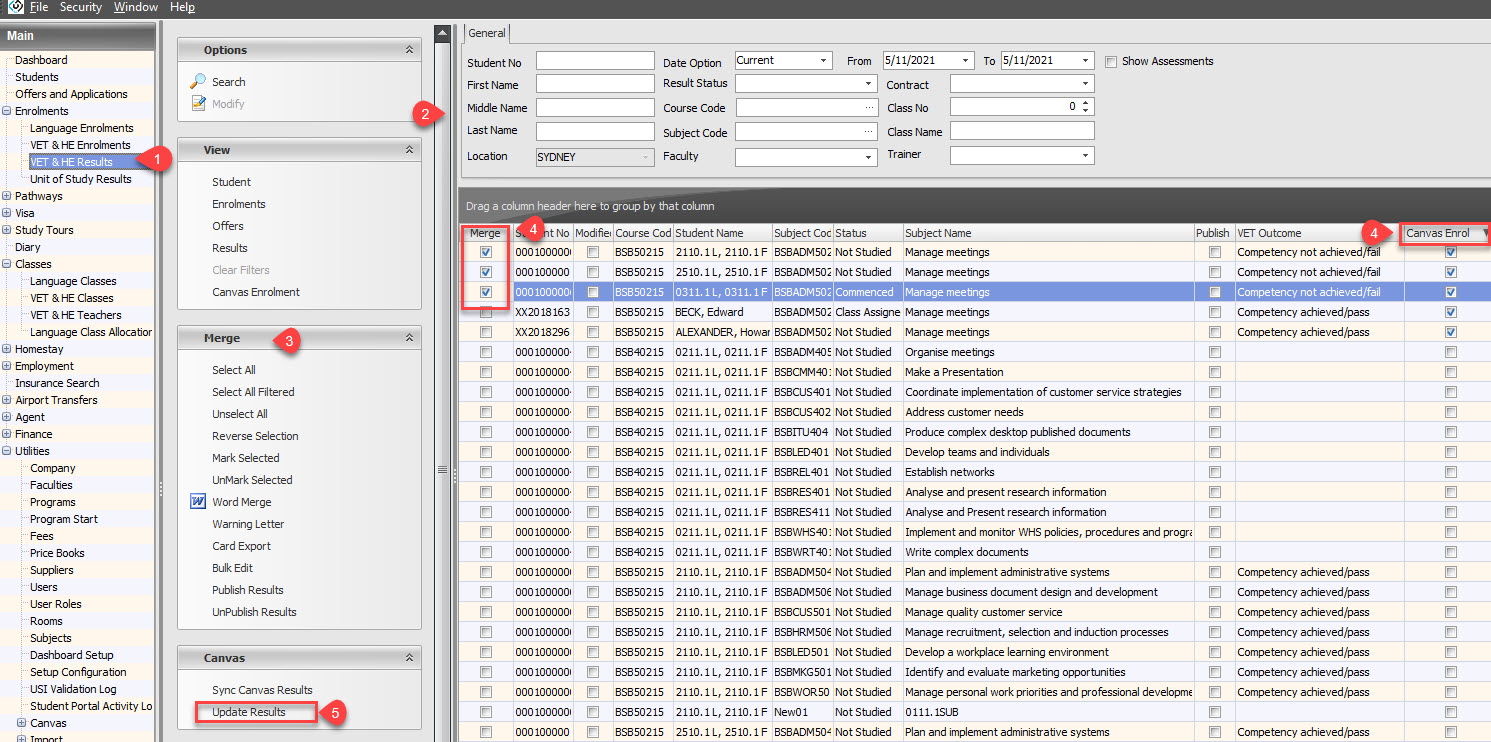Click the Word Merge document icon
1491x742 pixels.
pos(197,502)
